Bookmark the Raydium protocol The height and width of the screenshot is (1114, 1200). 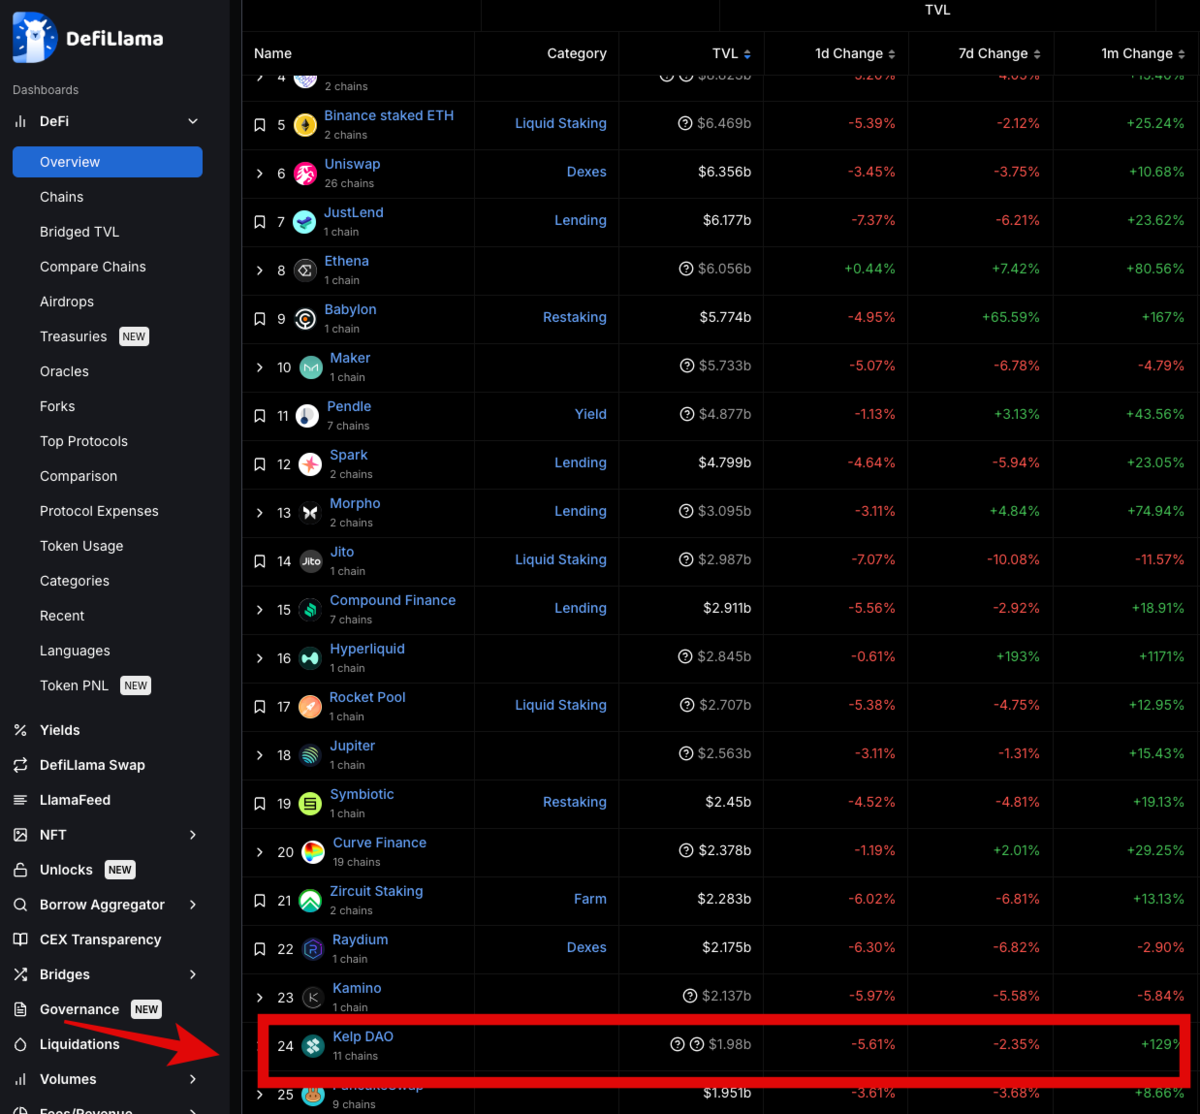[x=260, y=949]
